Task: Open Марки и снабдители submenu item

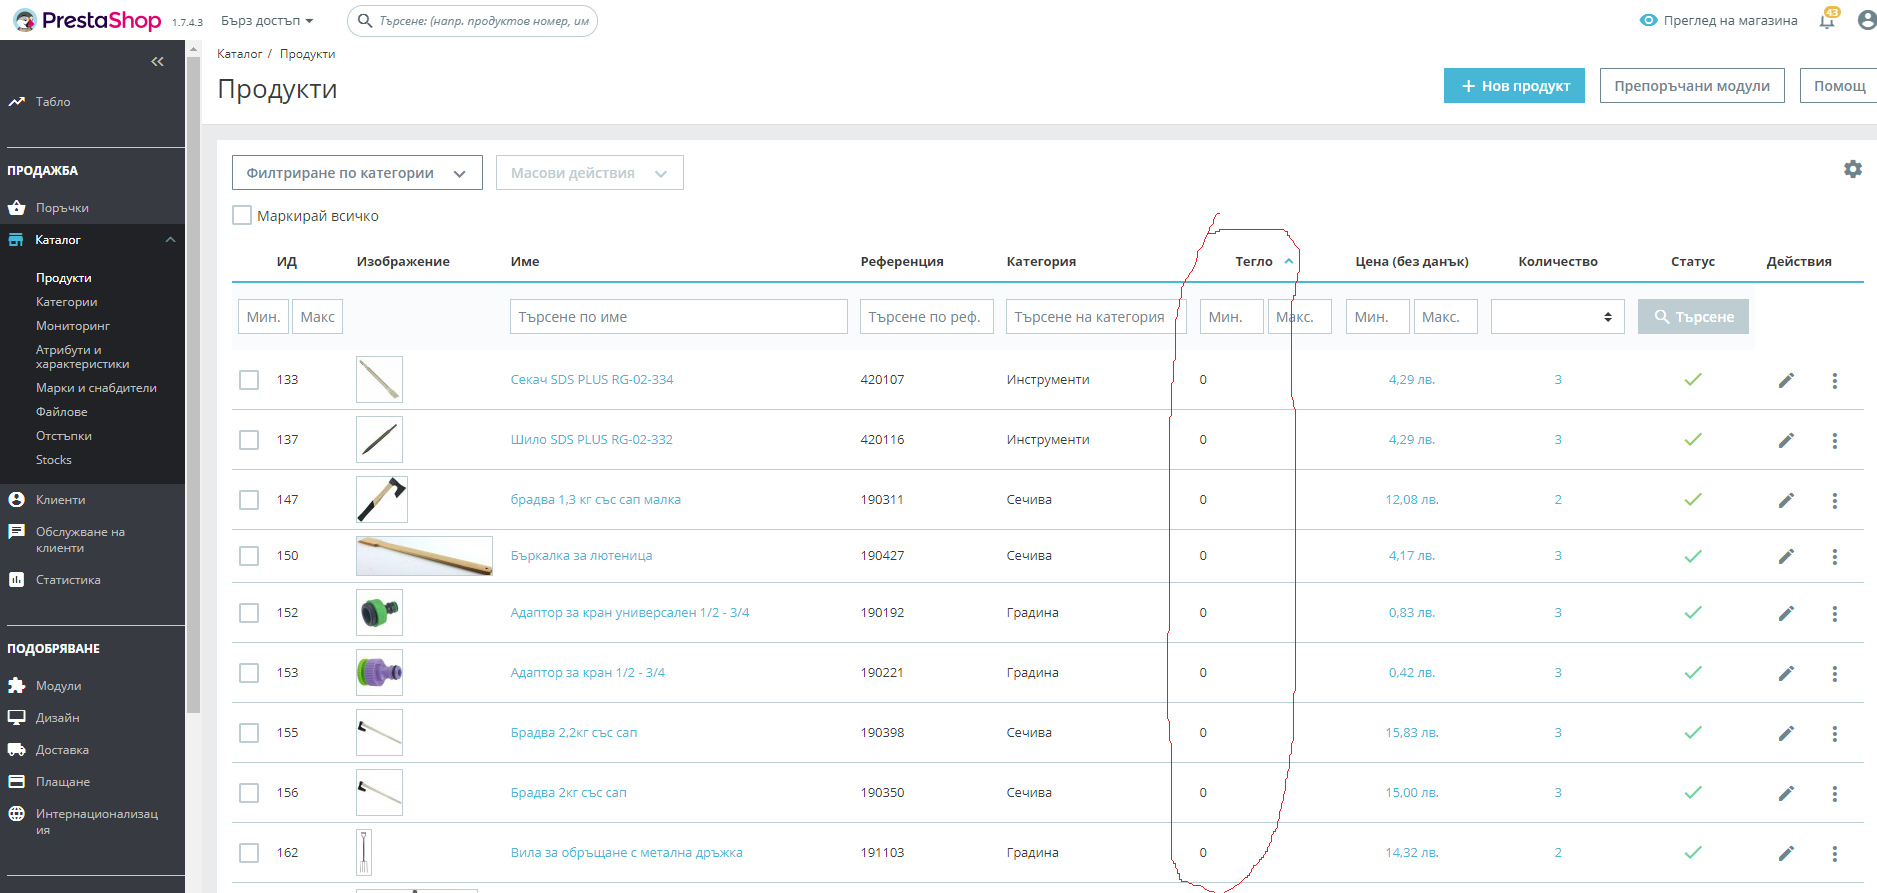Action: pos(96,388)
